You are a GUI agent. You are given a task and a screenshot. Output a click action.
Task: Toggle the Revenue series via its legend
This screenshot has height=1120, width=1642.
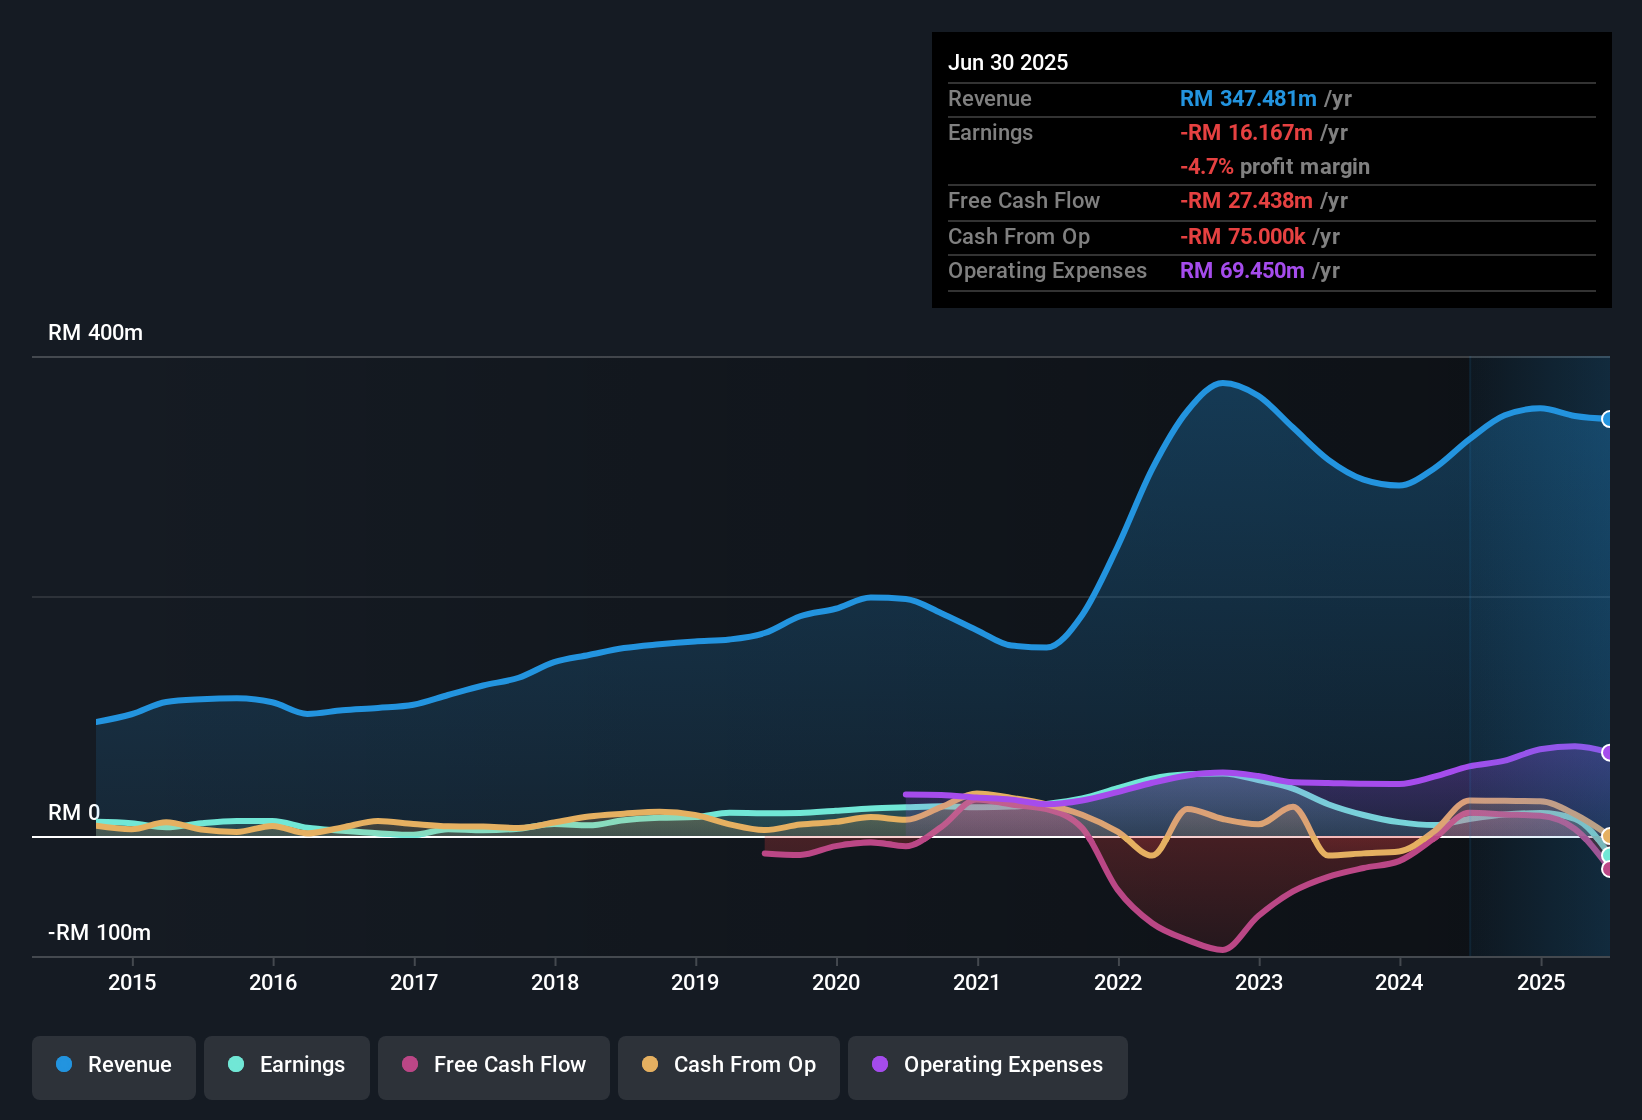pyautogui.click(x=113, y=1065)
